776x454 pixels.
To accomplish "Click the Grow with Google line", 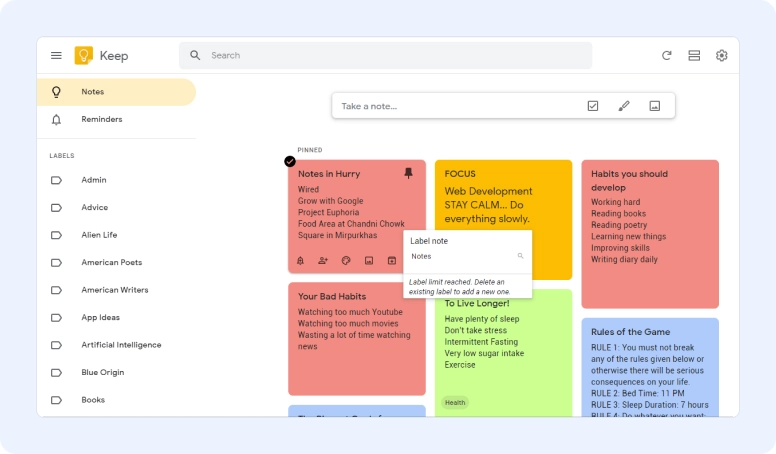I will pyautogui.click(x=331, y=201).
